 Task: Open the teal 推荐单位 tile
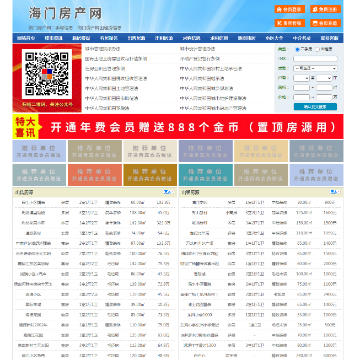pos(206,175)
